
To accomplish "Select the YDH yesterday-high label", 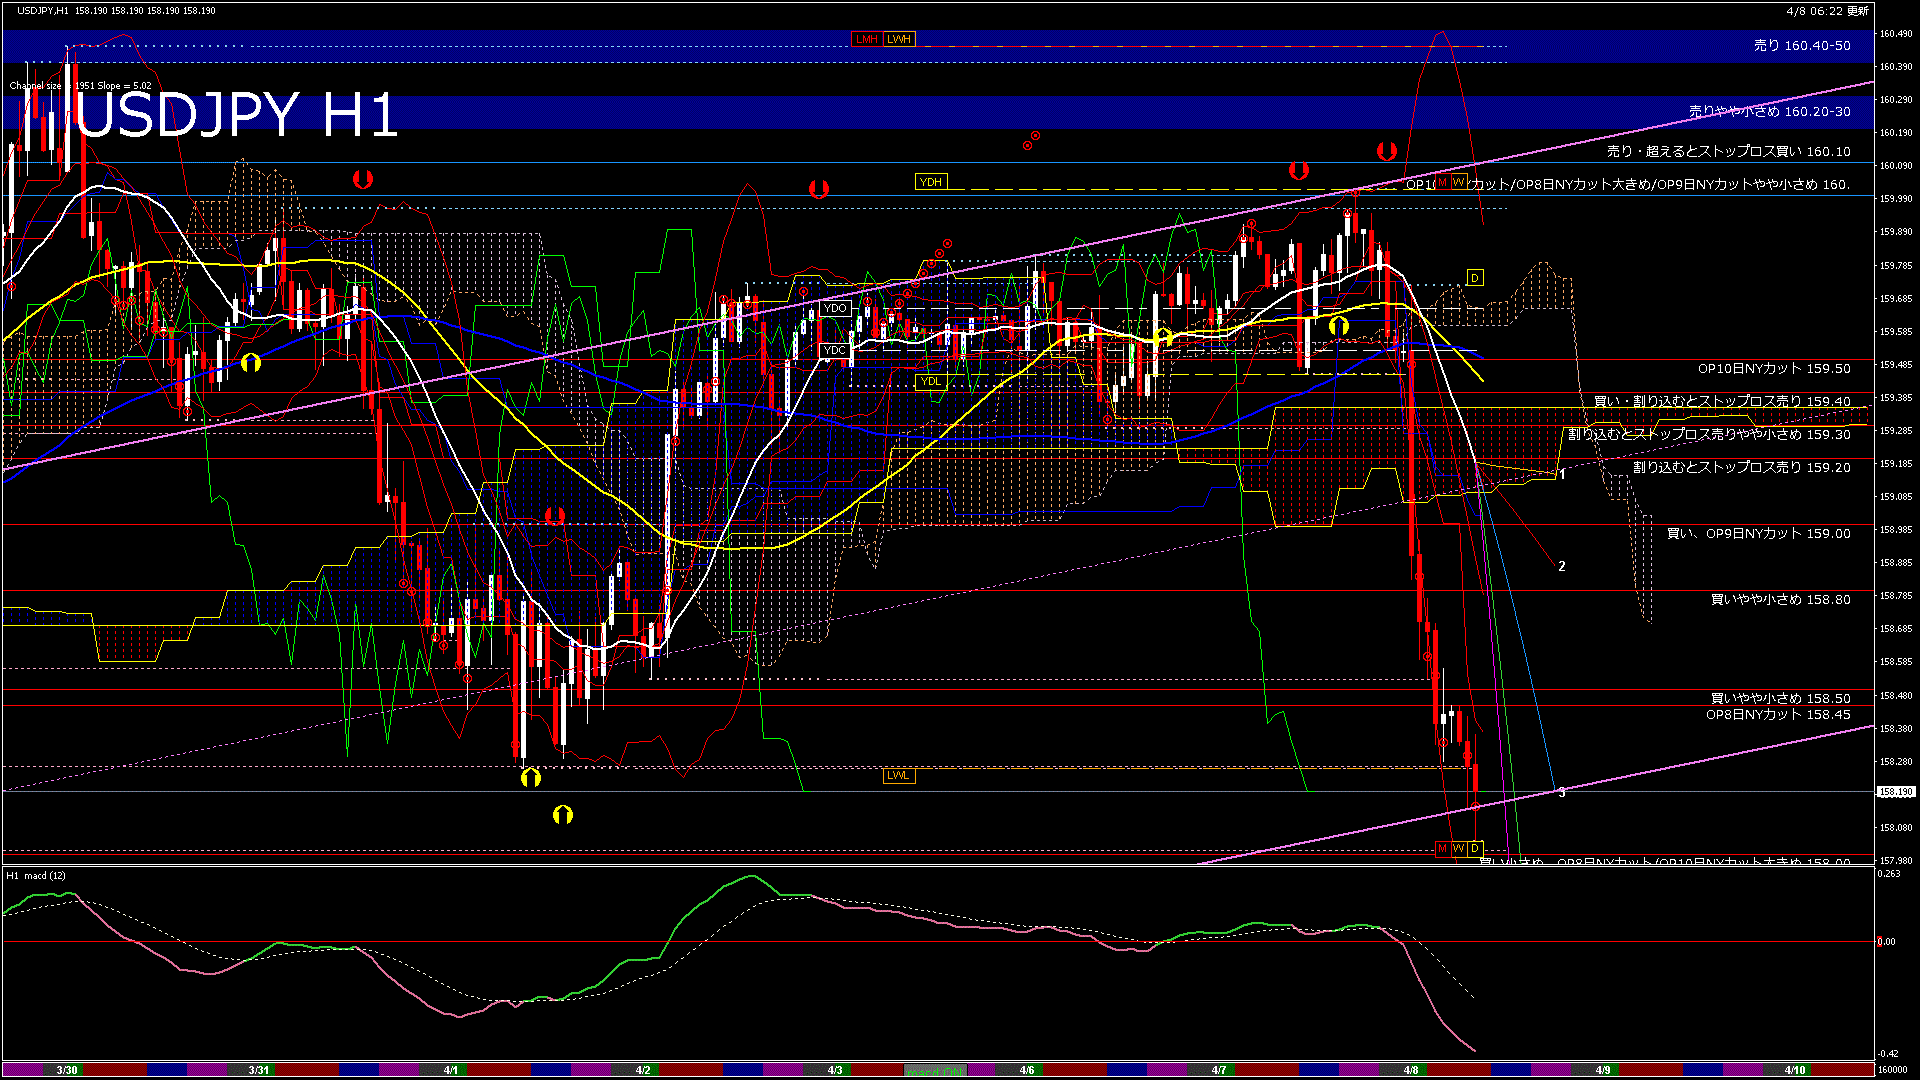I will click(930, 182).
